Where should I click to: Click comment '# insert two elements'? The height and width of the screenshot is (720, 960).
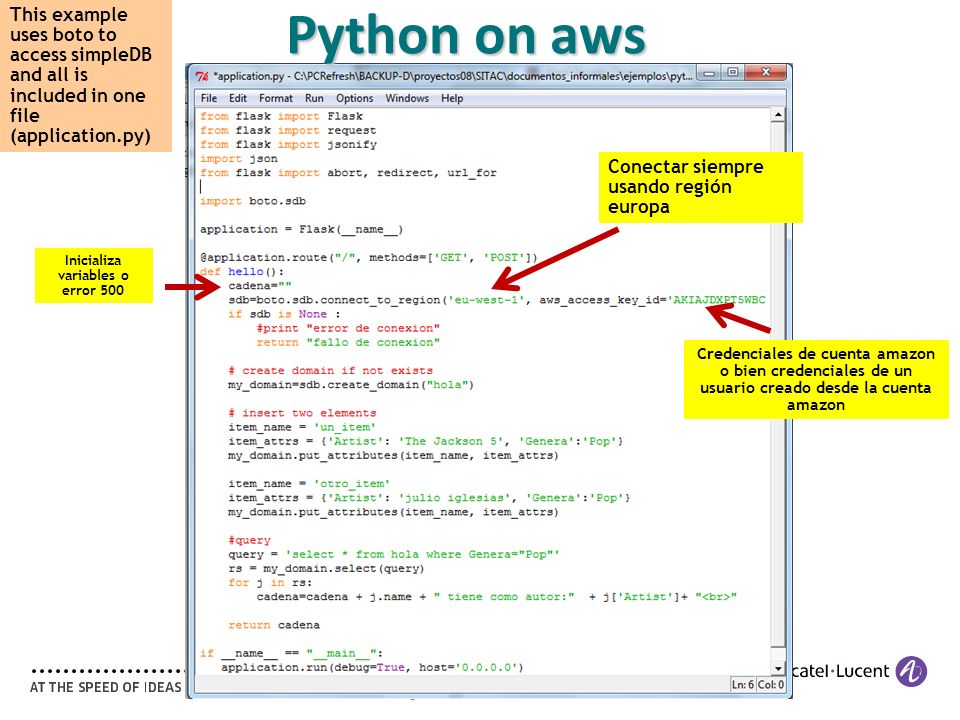coord(302,413)
